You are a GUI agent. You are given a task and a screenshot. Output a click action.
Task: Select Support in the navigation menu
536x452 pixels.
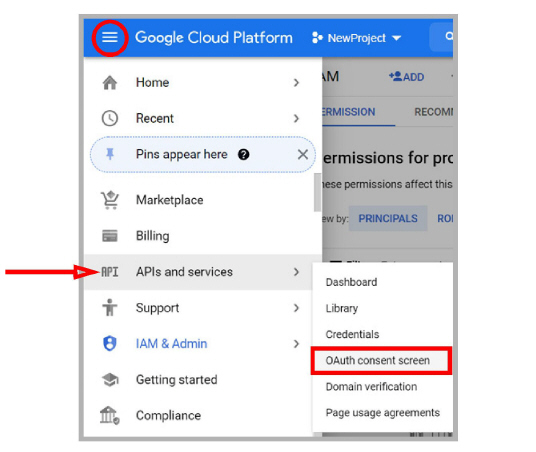click(198, 308)
